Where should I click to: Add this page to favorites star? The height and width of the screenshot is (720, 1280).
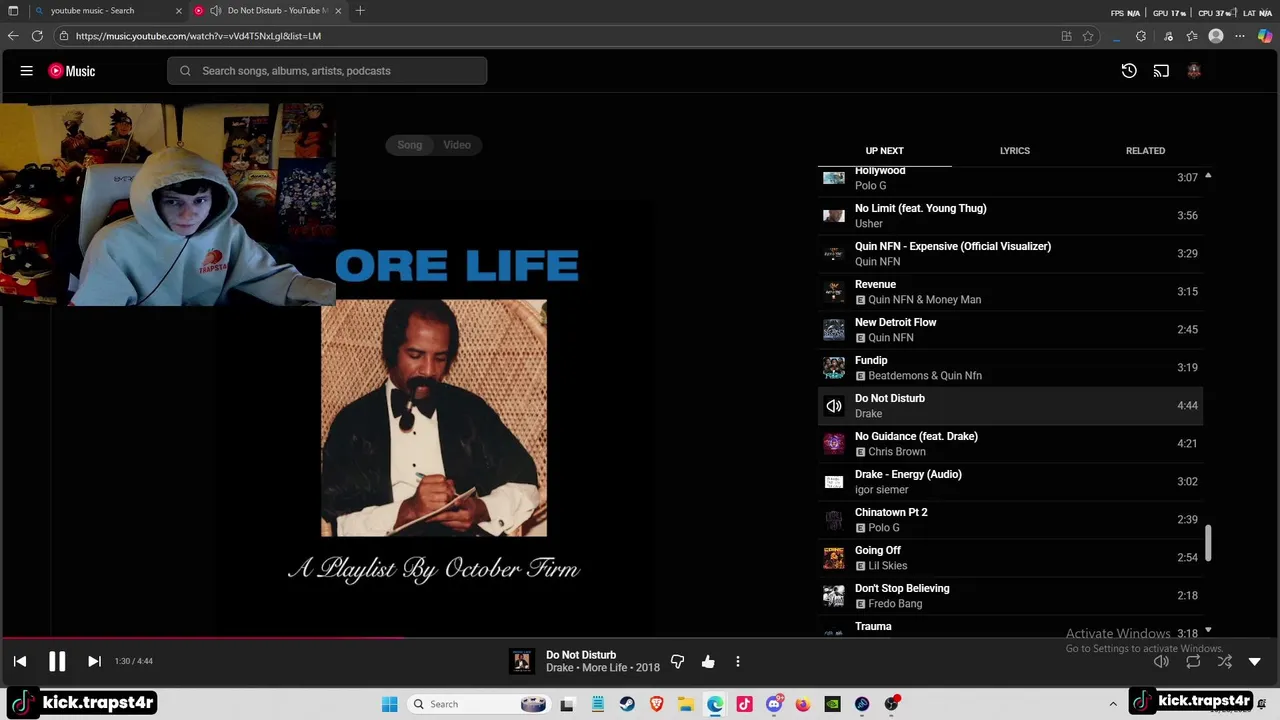1088,36
